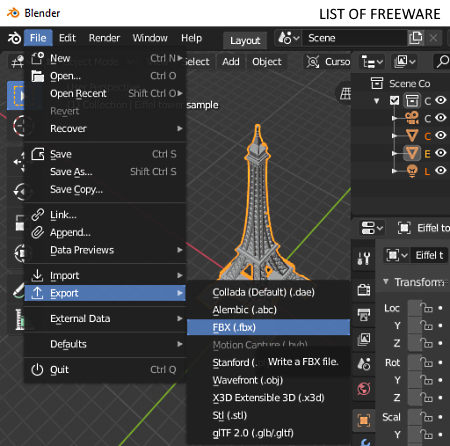Image resolution: width=450 pixels, height=446 pixels.
Task: Click the collection box icon
Action: pyautogui.click(x=412, y=100)
